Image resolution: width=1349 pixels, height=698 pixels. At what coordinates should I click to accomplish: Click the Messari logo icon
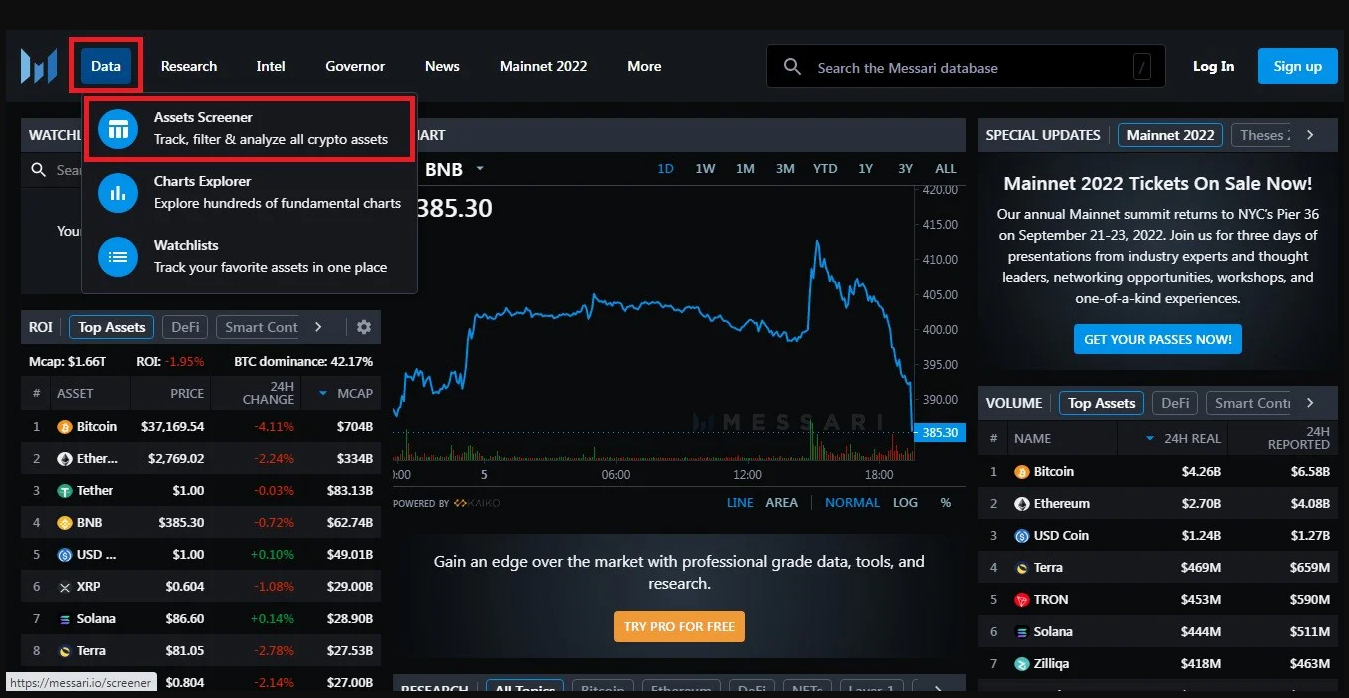(x=39, y=66)
